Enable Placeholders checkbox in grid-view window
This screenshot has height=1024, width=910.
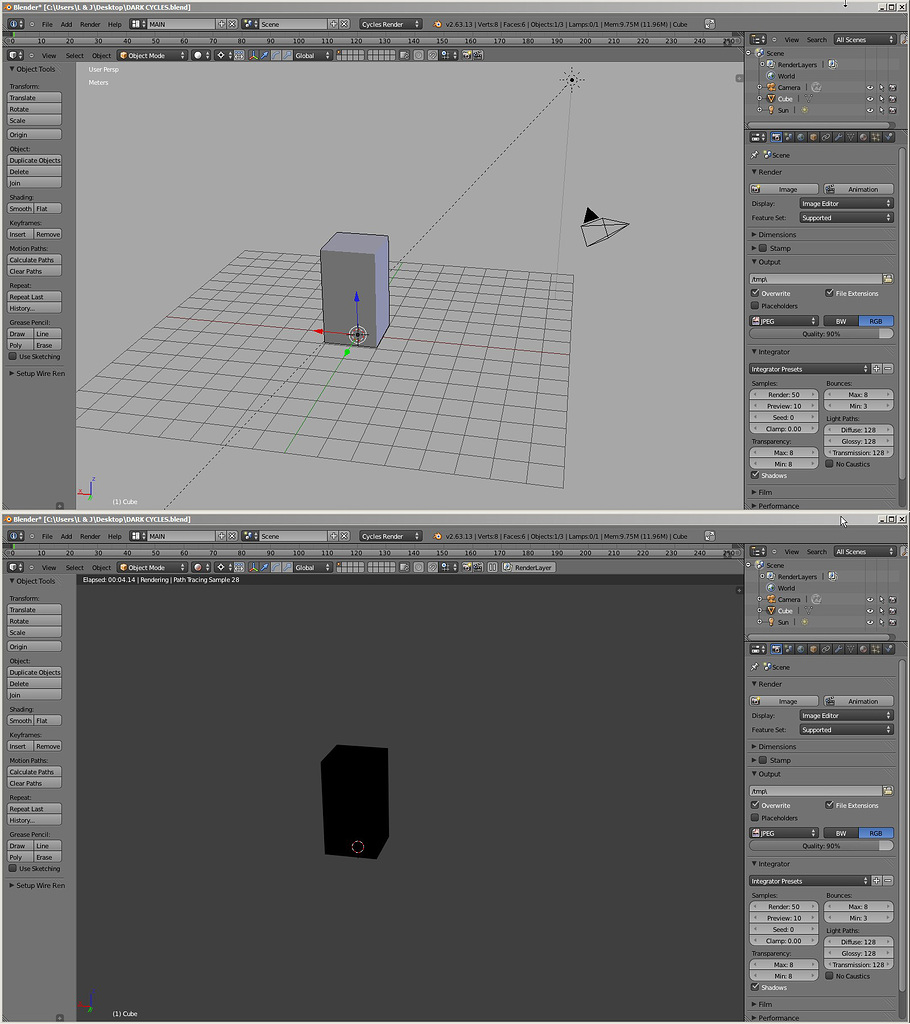point(755,306)
